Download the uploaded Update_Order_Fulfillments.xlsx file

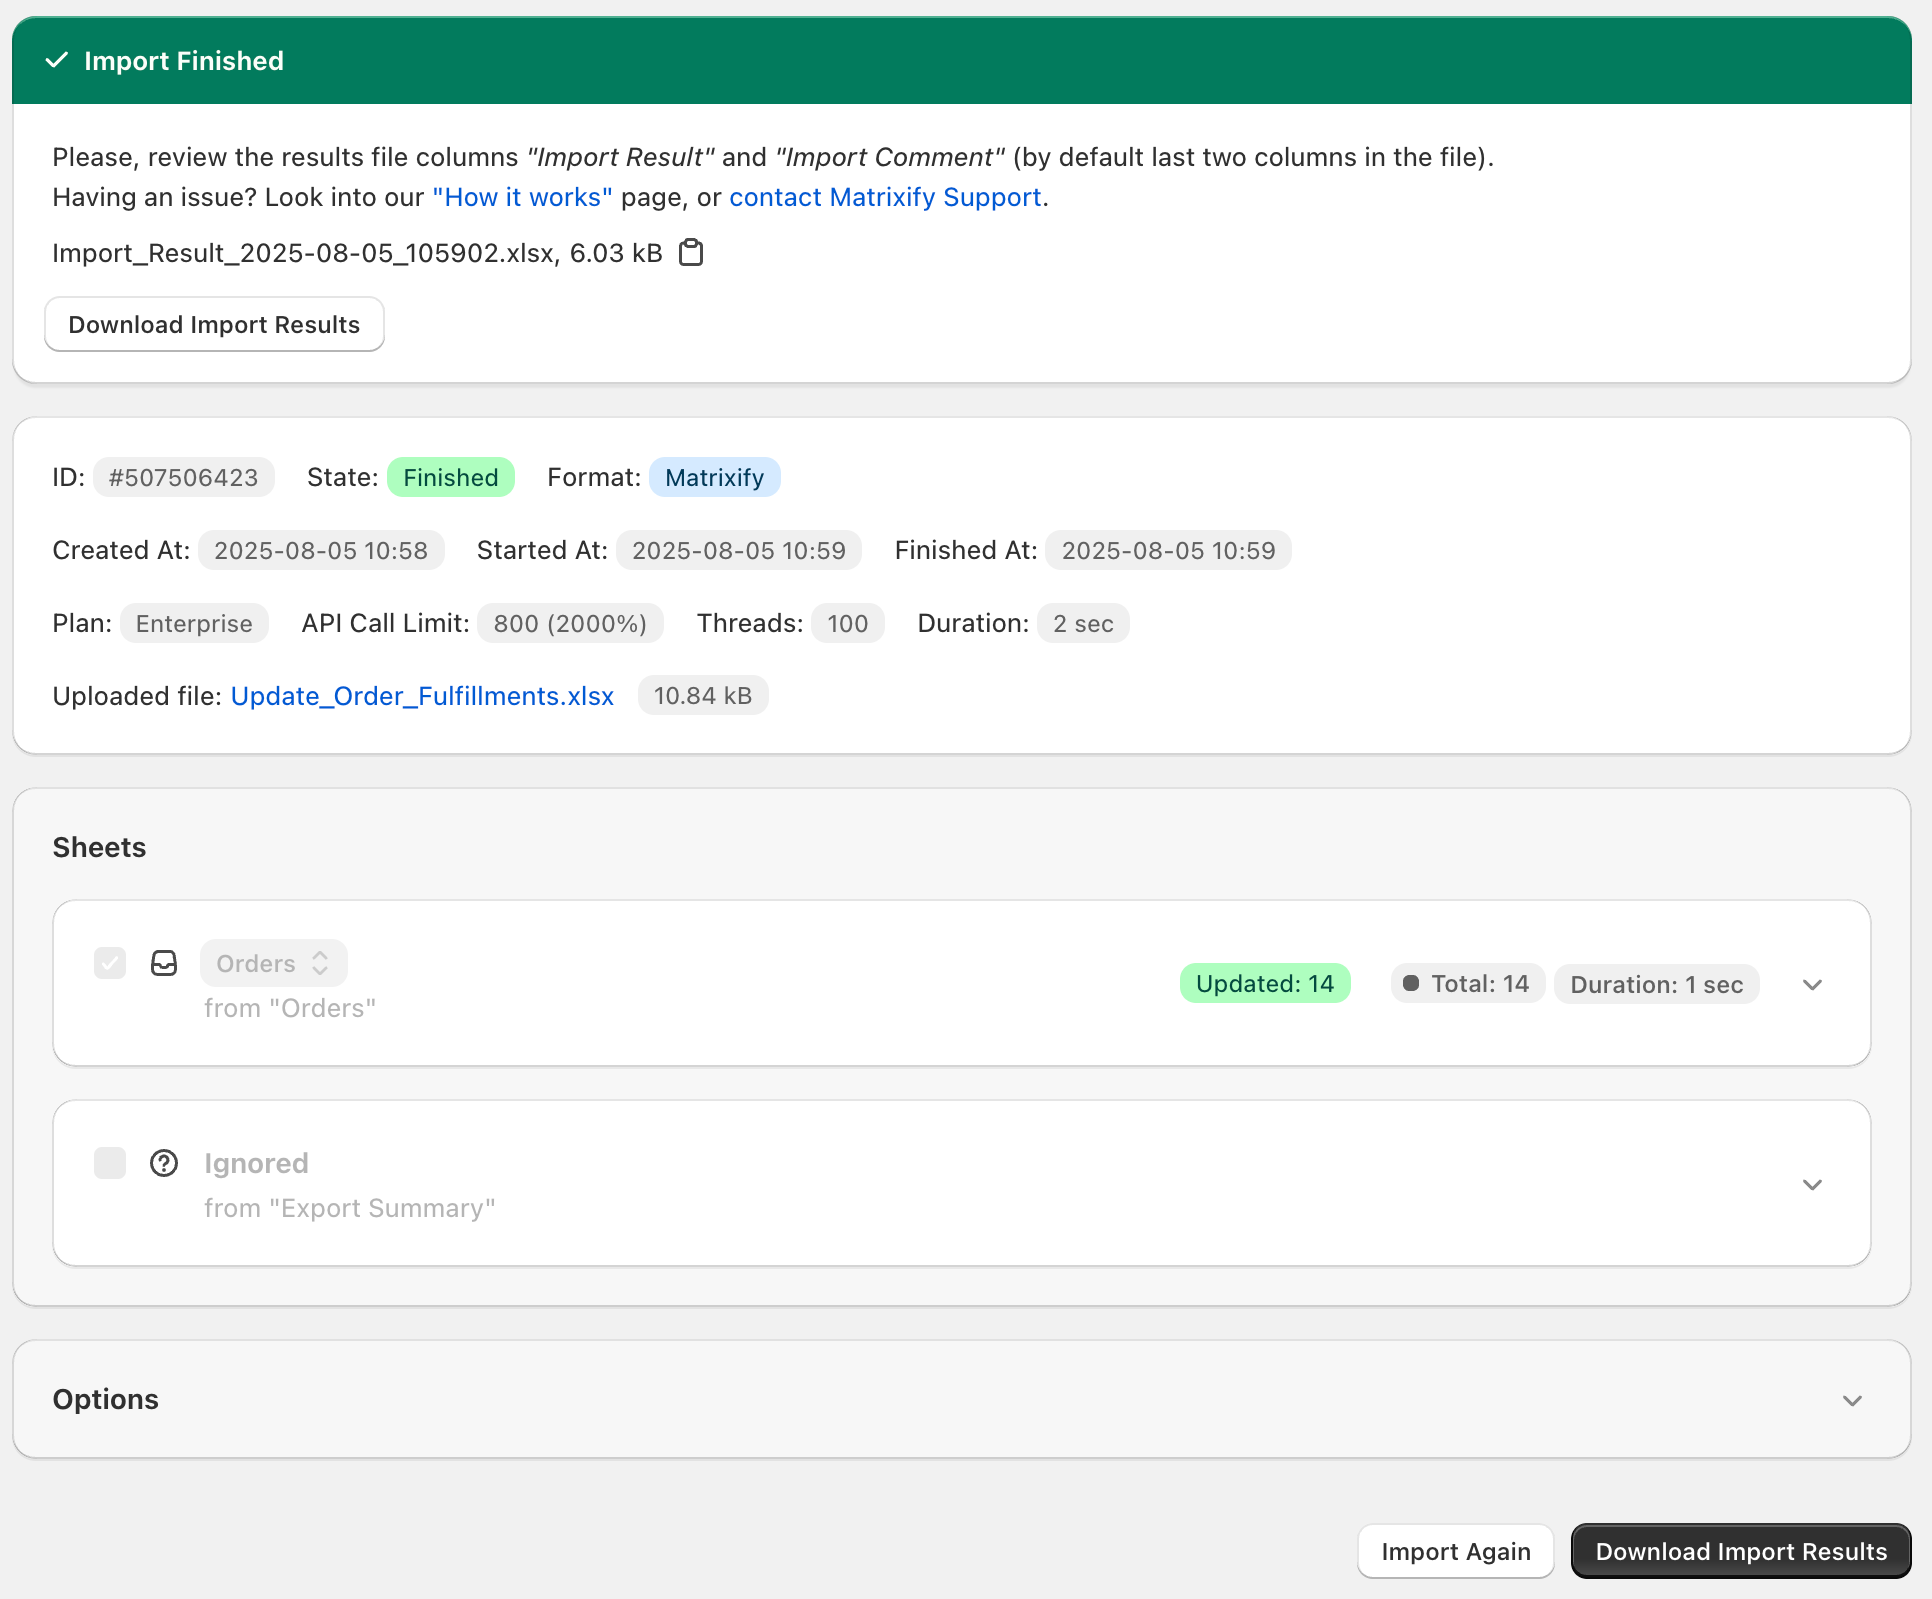point(422,695)
